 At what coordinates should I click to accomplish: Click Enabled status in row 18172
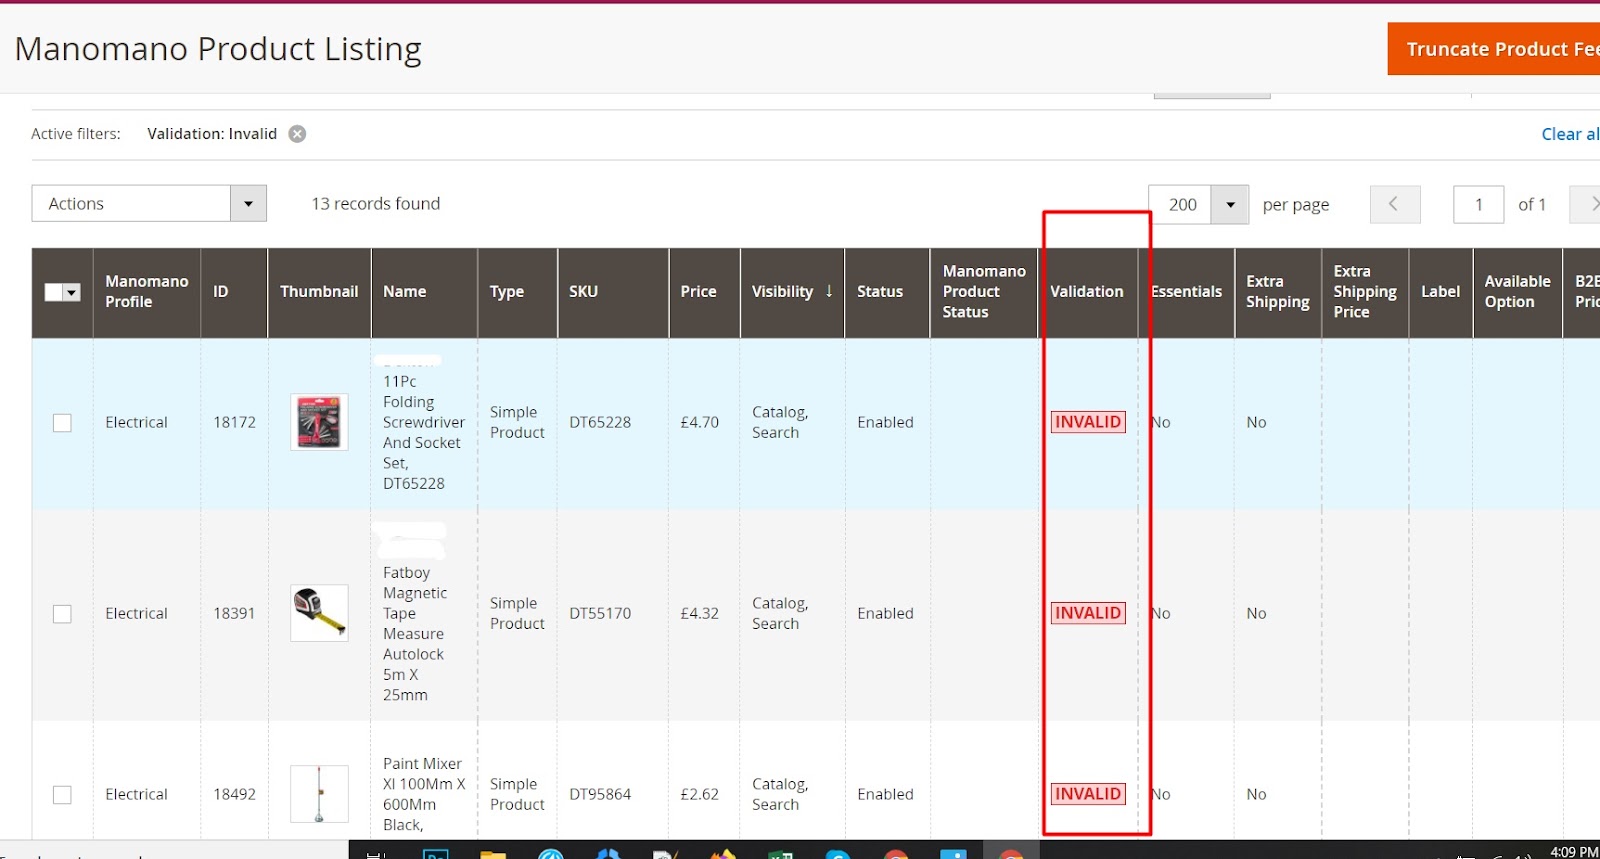tap(885, 422)
